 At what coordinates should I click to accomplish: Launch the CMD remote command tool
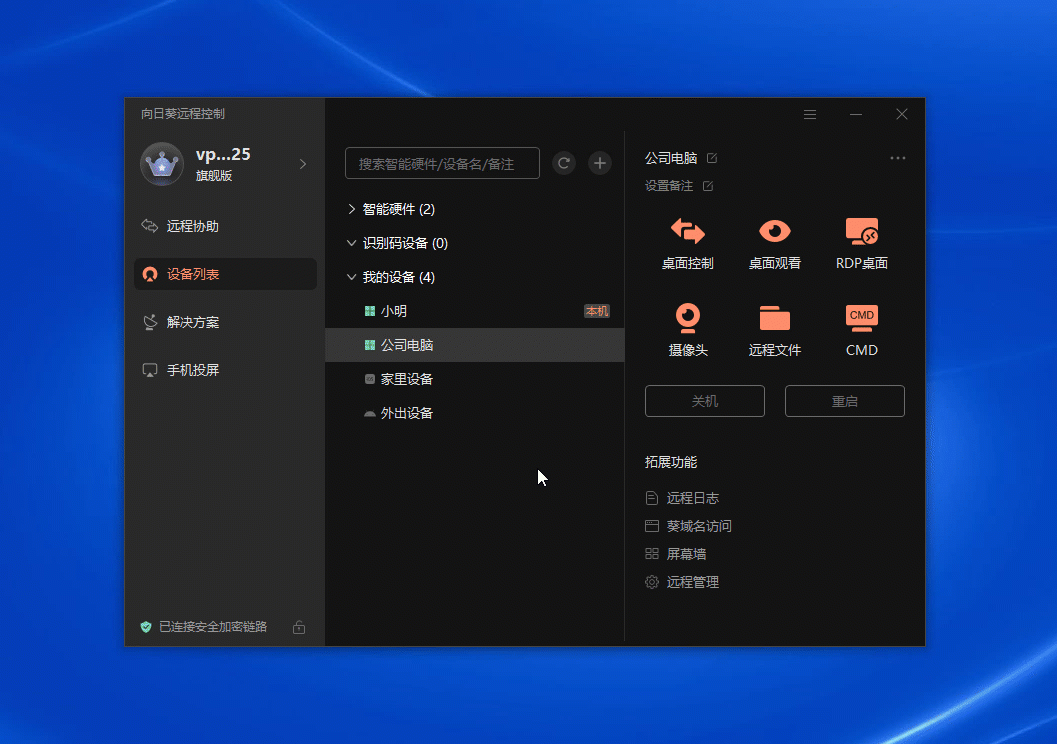pyautogui.click(x=861, y=330)
